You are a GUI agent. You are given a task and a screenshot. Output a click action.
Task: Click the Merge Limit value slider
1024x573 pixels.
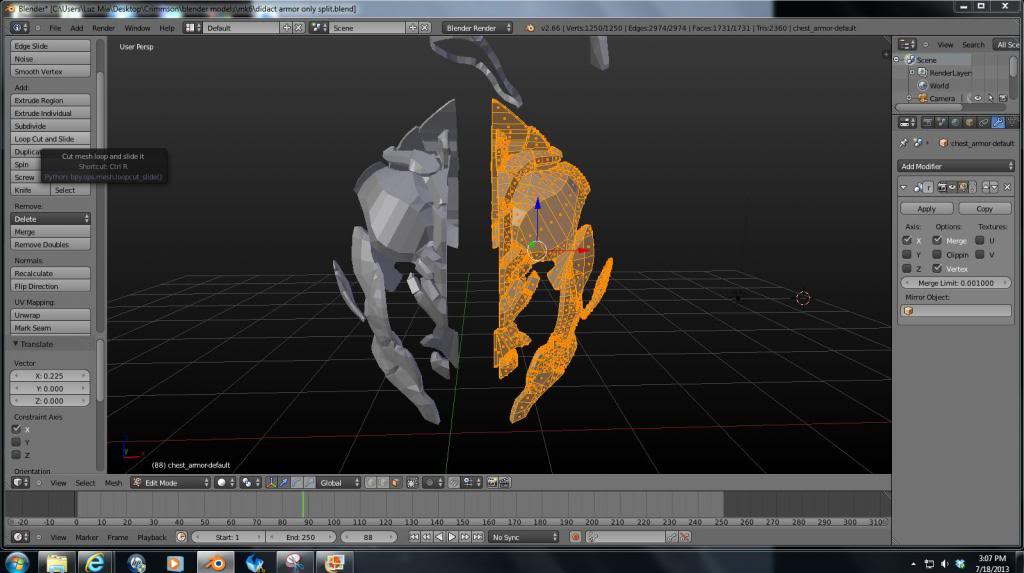(x=956, y=283)
